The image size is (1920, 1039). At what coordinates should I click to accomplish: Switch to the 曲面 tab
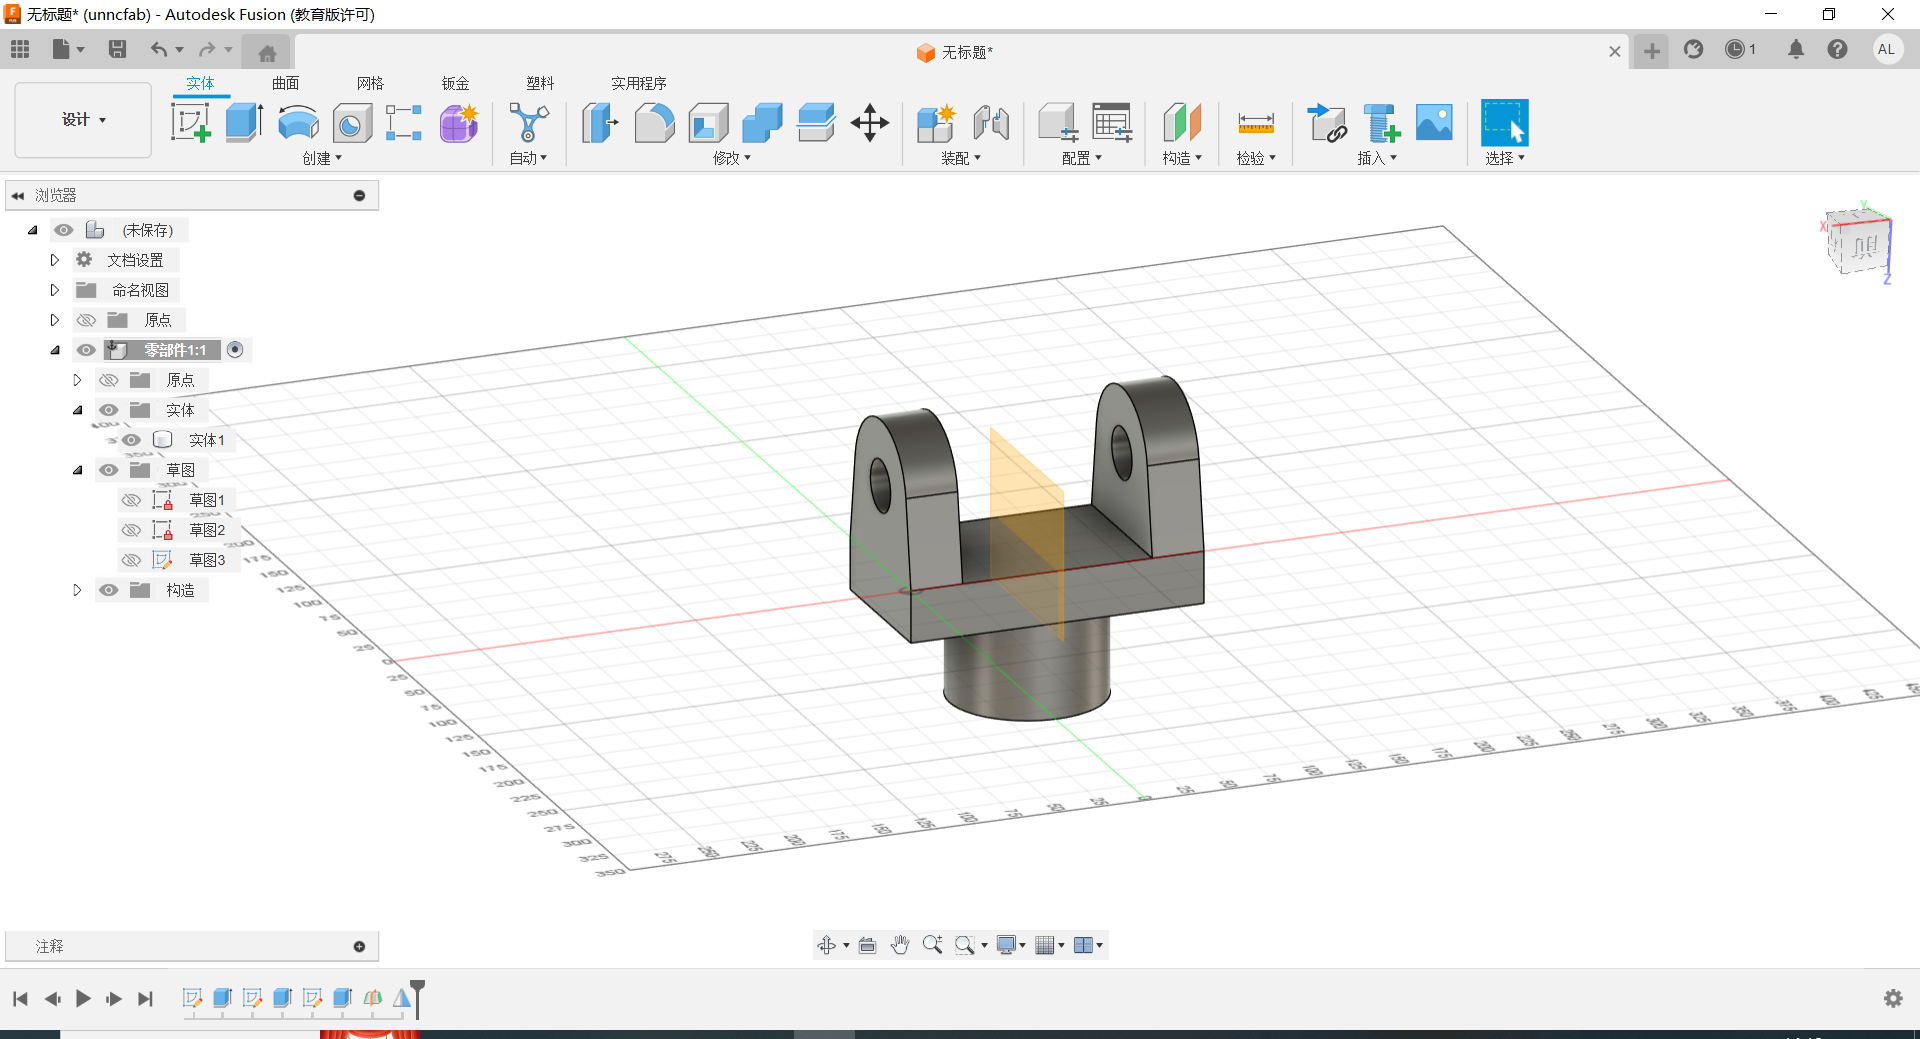(x=285, y=83)
